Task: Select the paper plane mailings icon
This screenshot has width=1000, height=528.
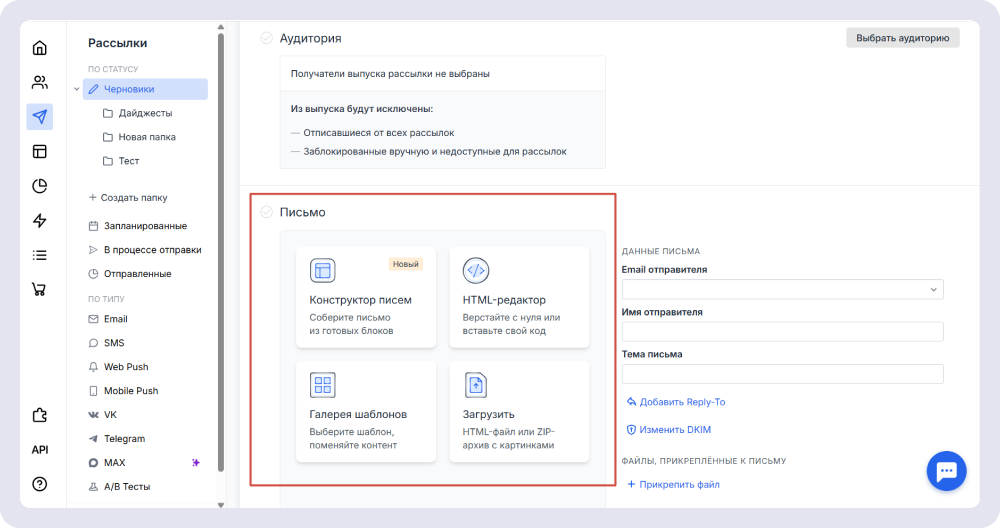Action: tap(40, 117)
